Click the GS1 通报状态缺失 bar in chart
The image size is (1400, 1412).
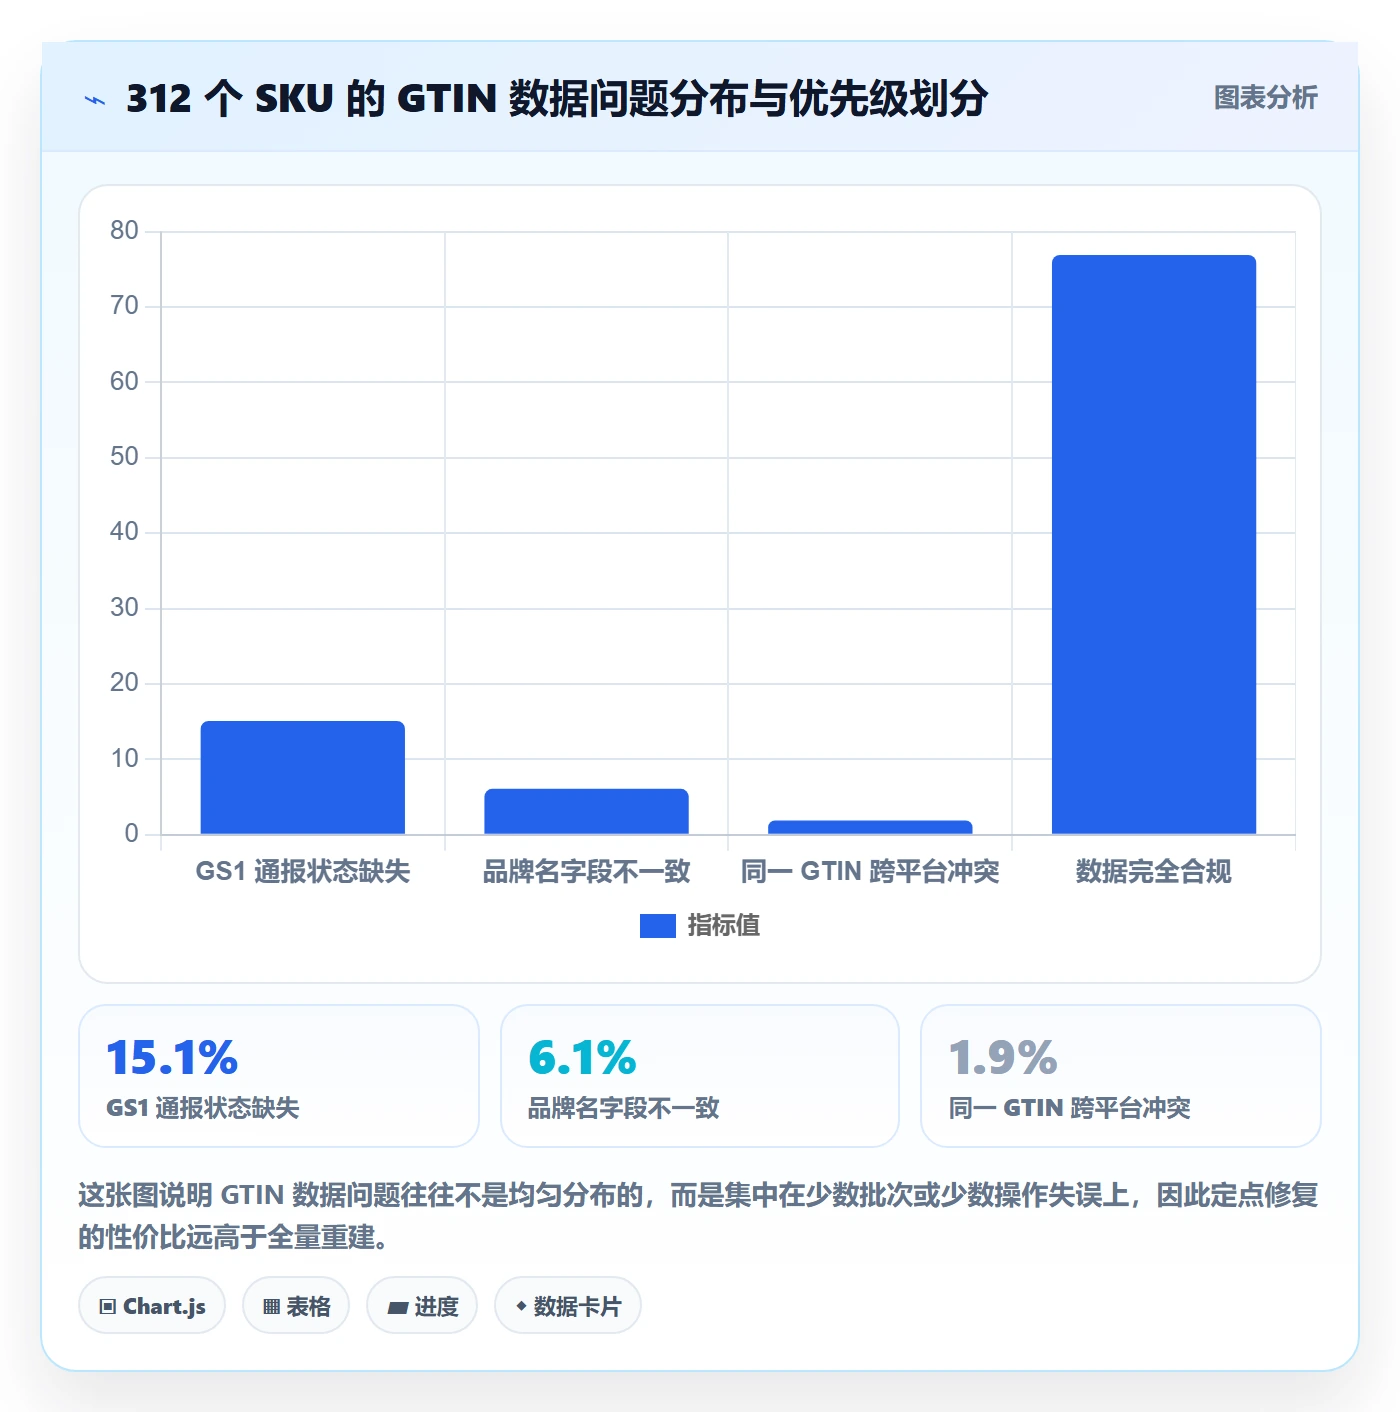point(303,777)
